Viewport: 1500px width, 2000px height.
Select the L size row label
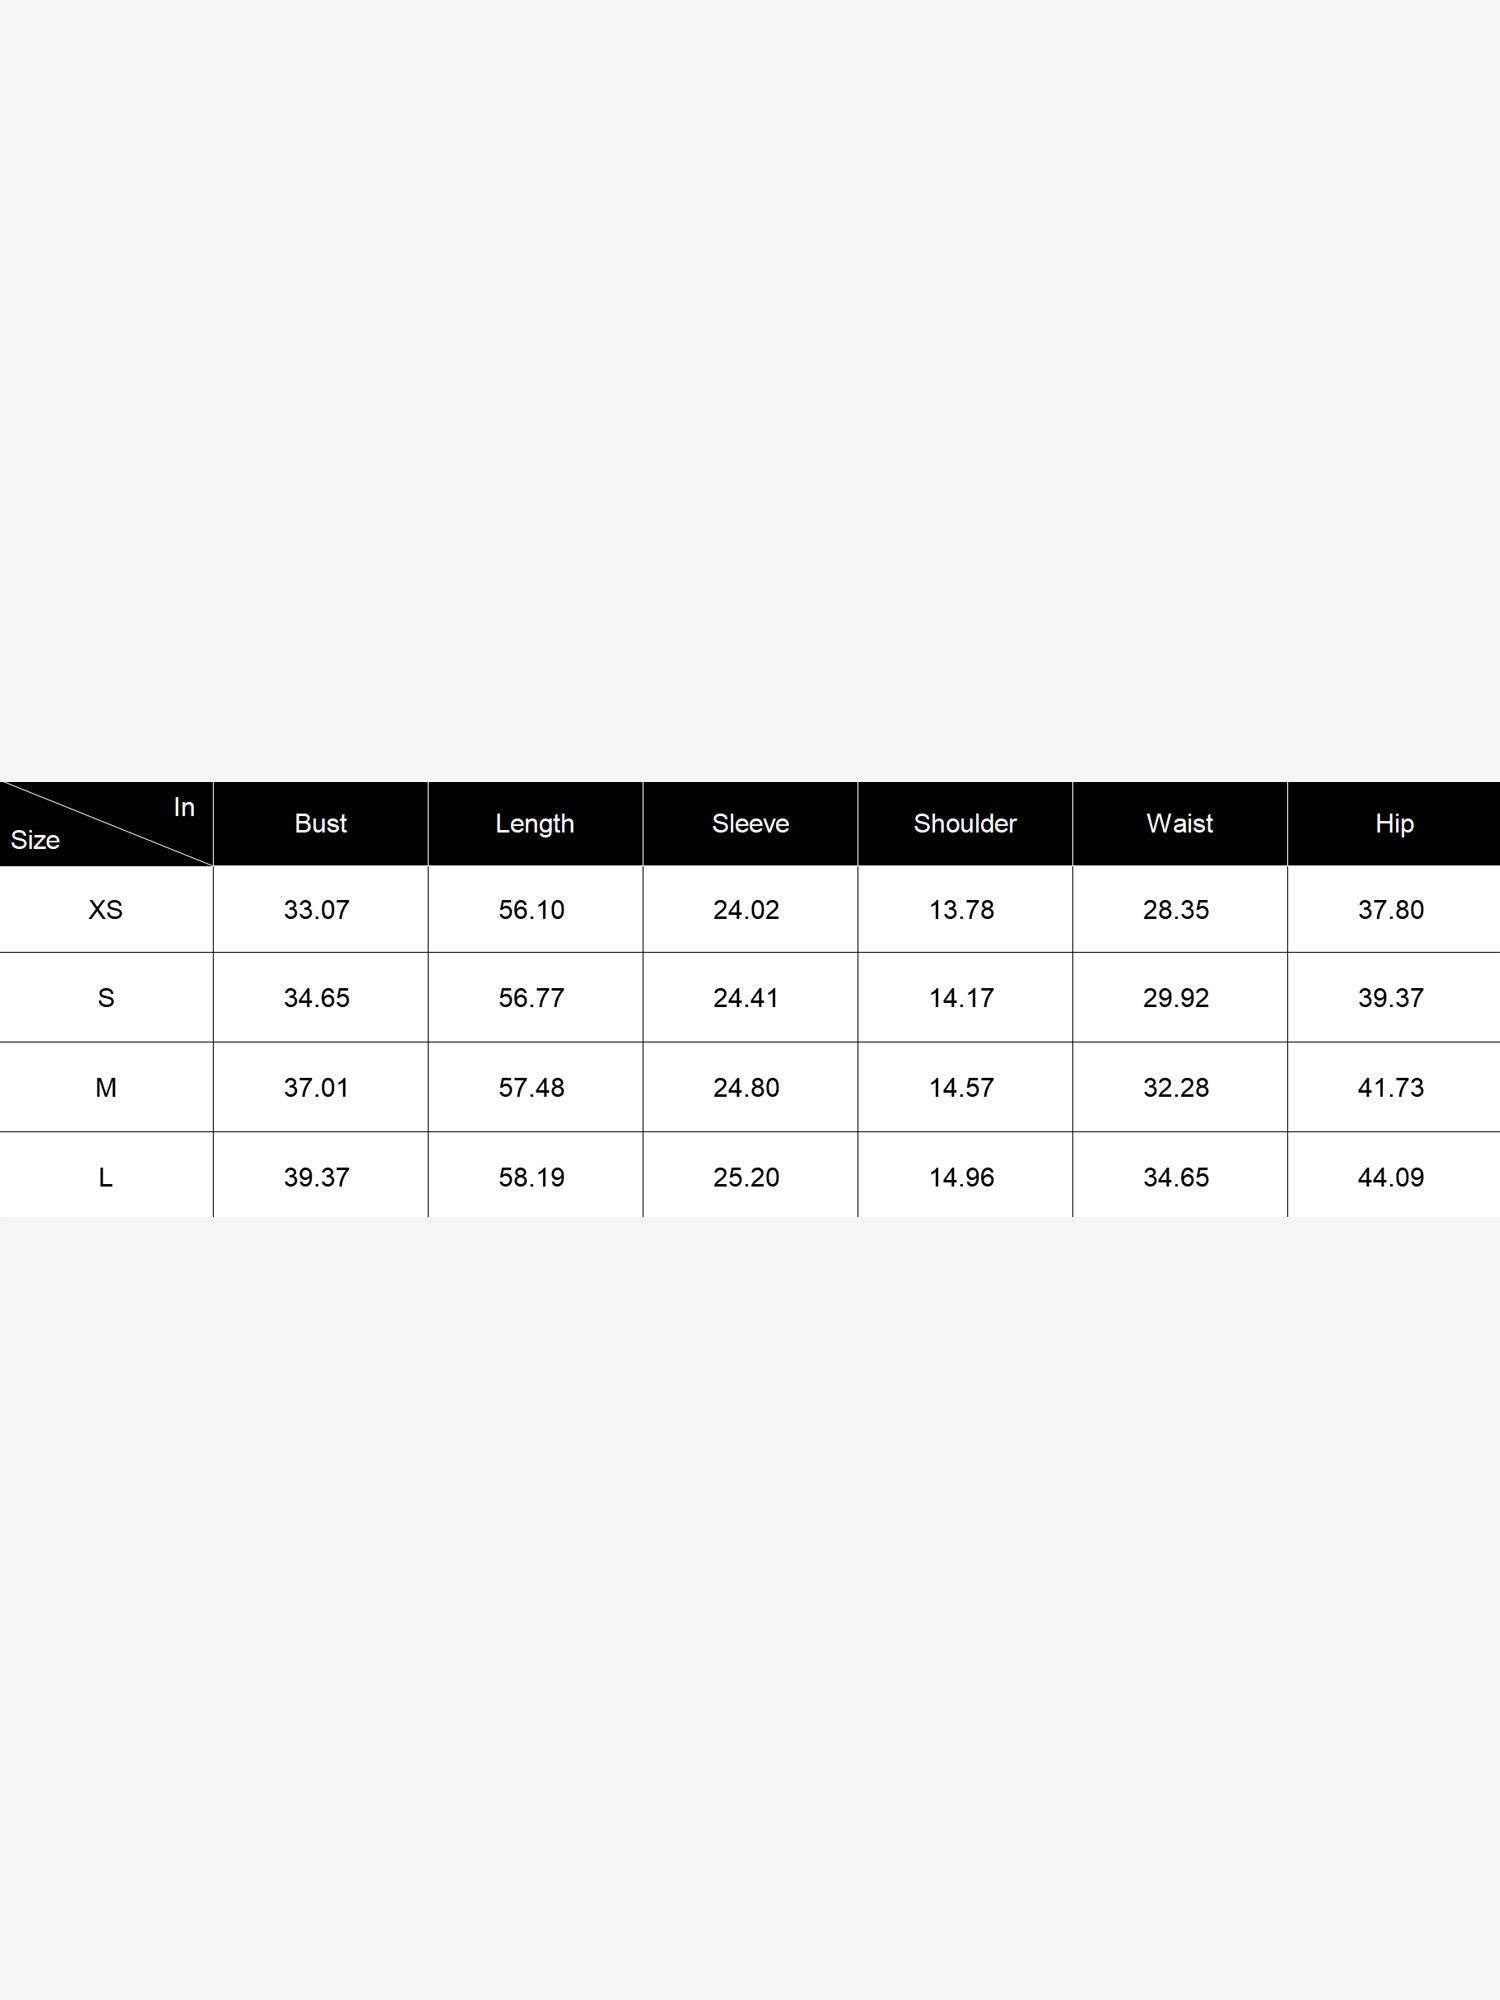[106, 1177]
